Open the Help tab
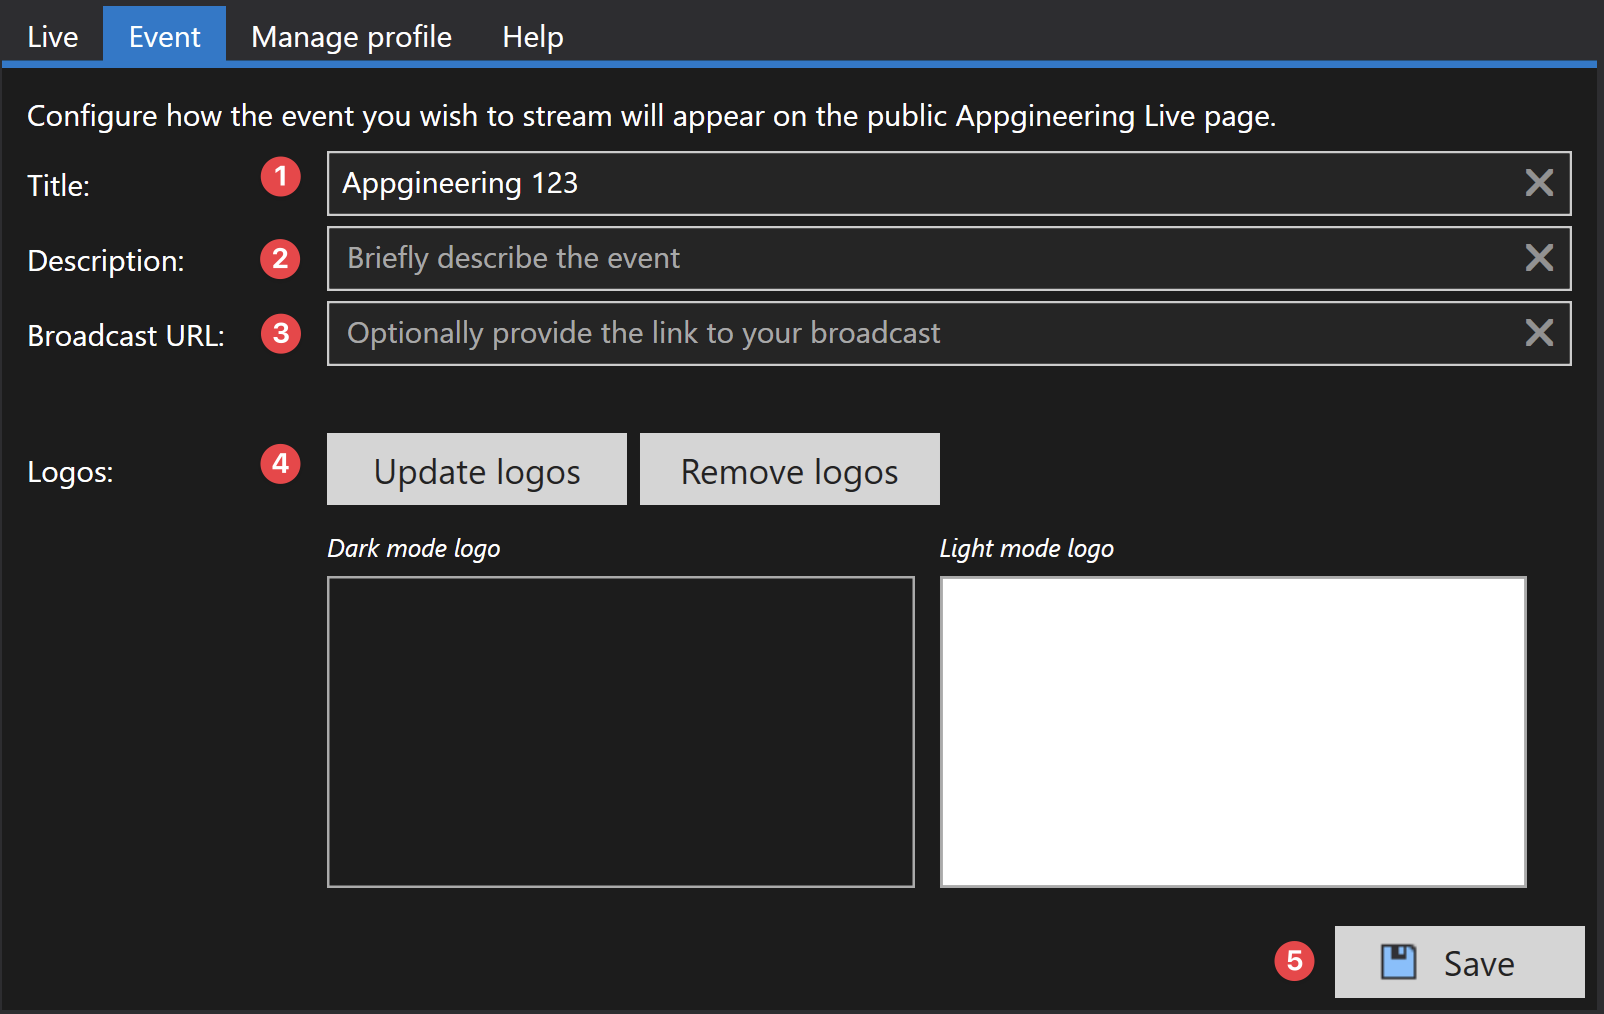This screenshot has width=1604, height=1014. coord(533,36)
